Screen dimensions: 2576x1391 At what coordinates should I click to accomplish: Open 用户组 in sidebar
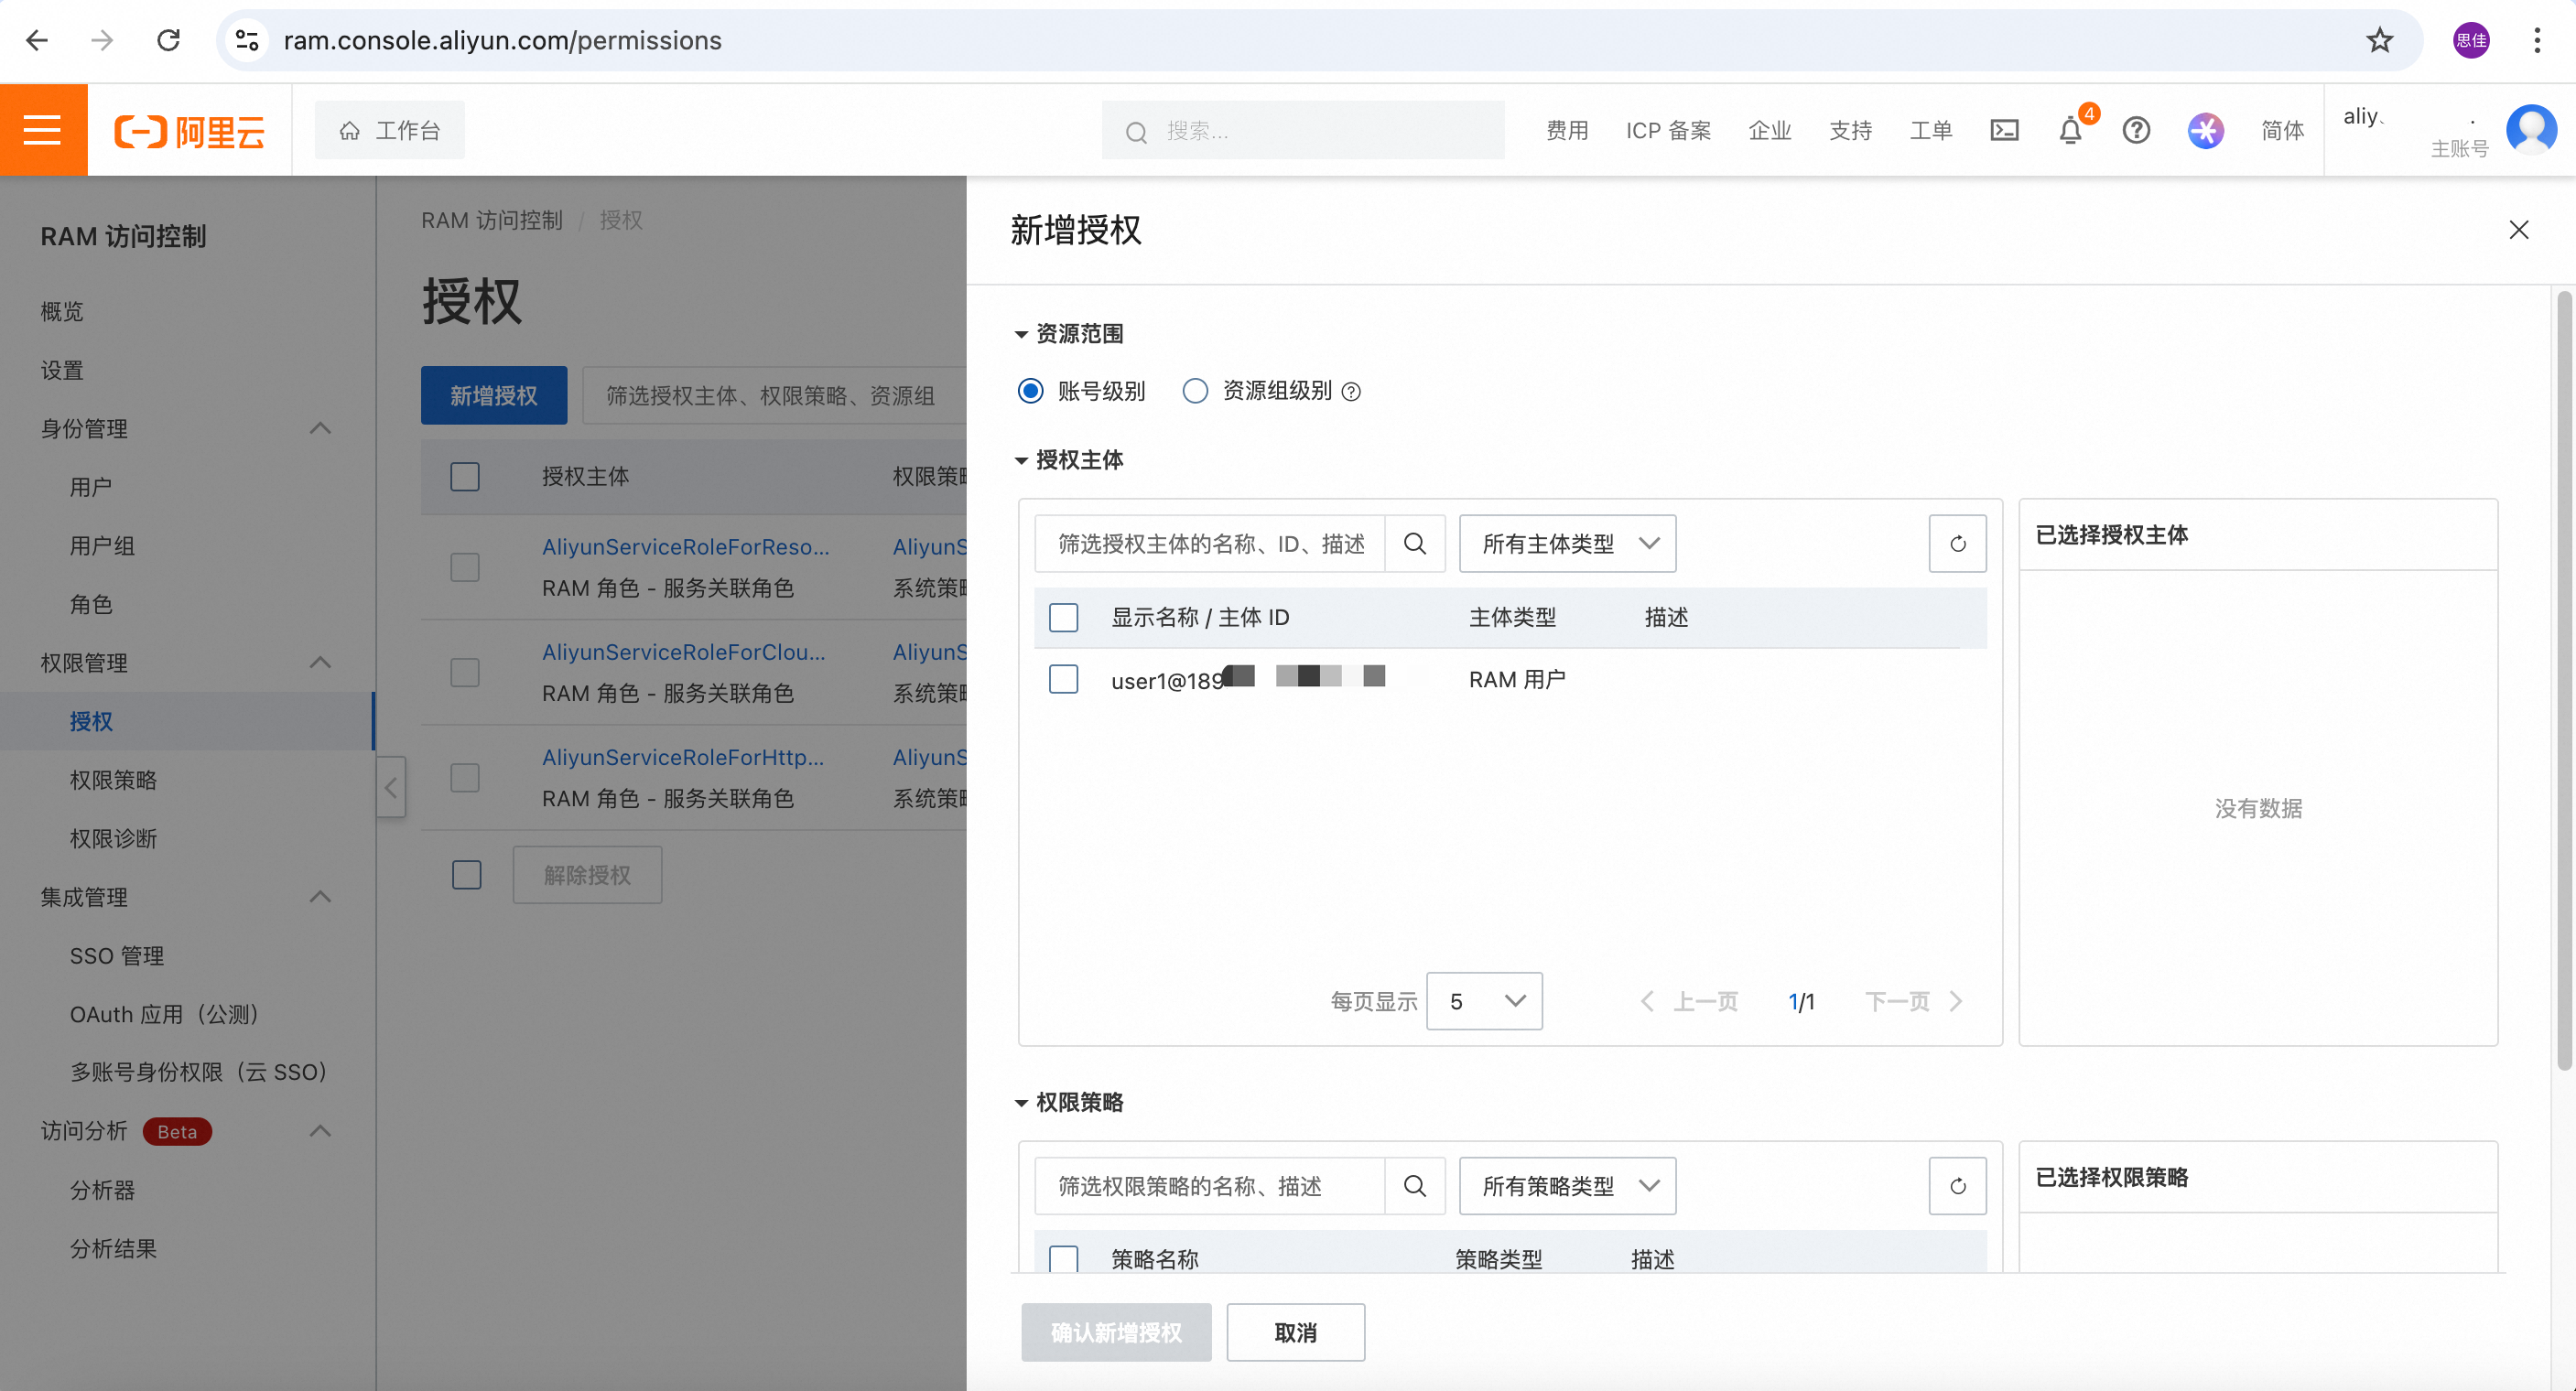click(x=102, y=545)
